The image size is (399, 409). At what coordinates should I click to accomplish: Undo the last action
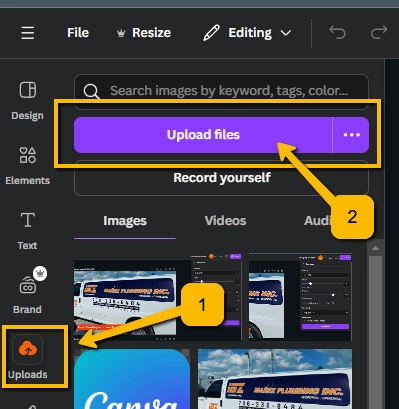(337, 33)
